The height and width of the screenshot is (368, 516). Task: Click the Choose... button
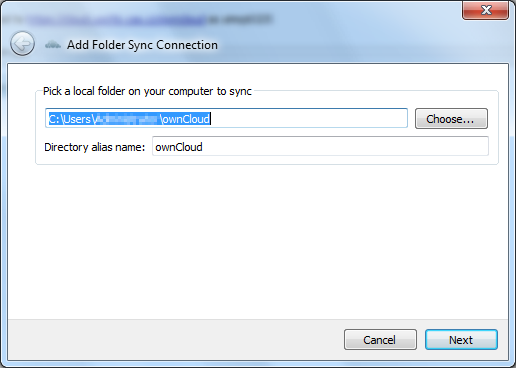coord(451,119)
